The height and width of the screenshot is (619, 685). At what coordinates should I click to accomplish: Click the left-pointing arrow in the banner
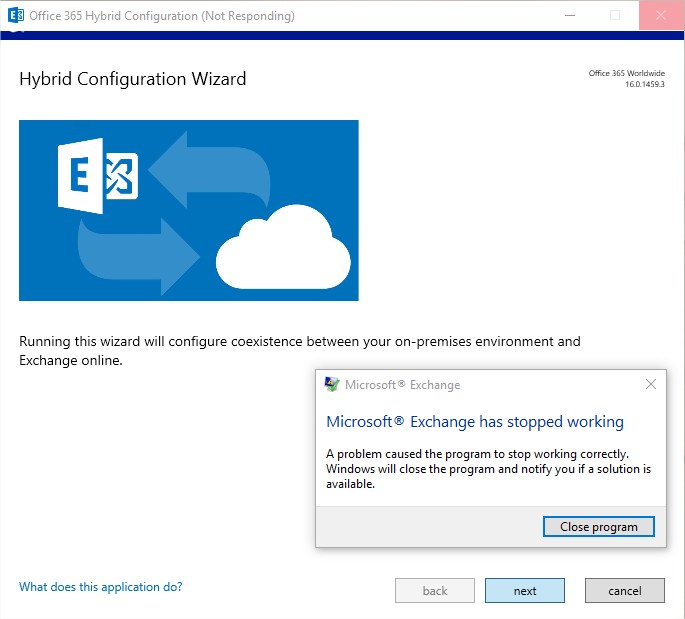pyautogui.click(x=209, y=169)
